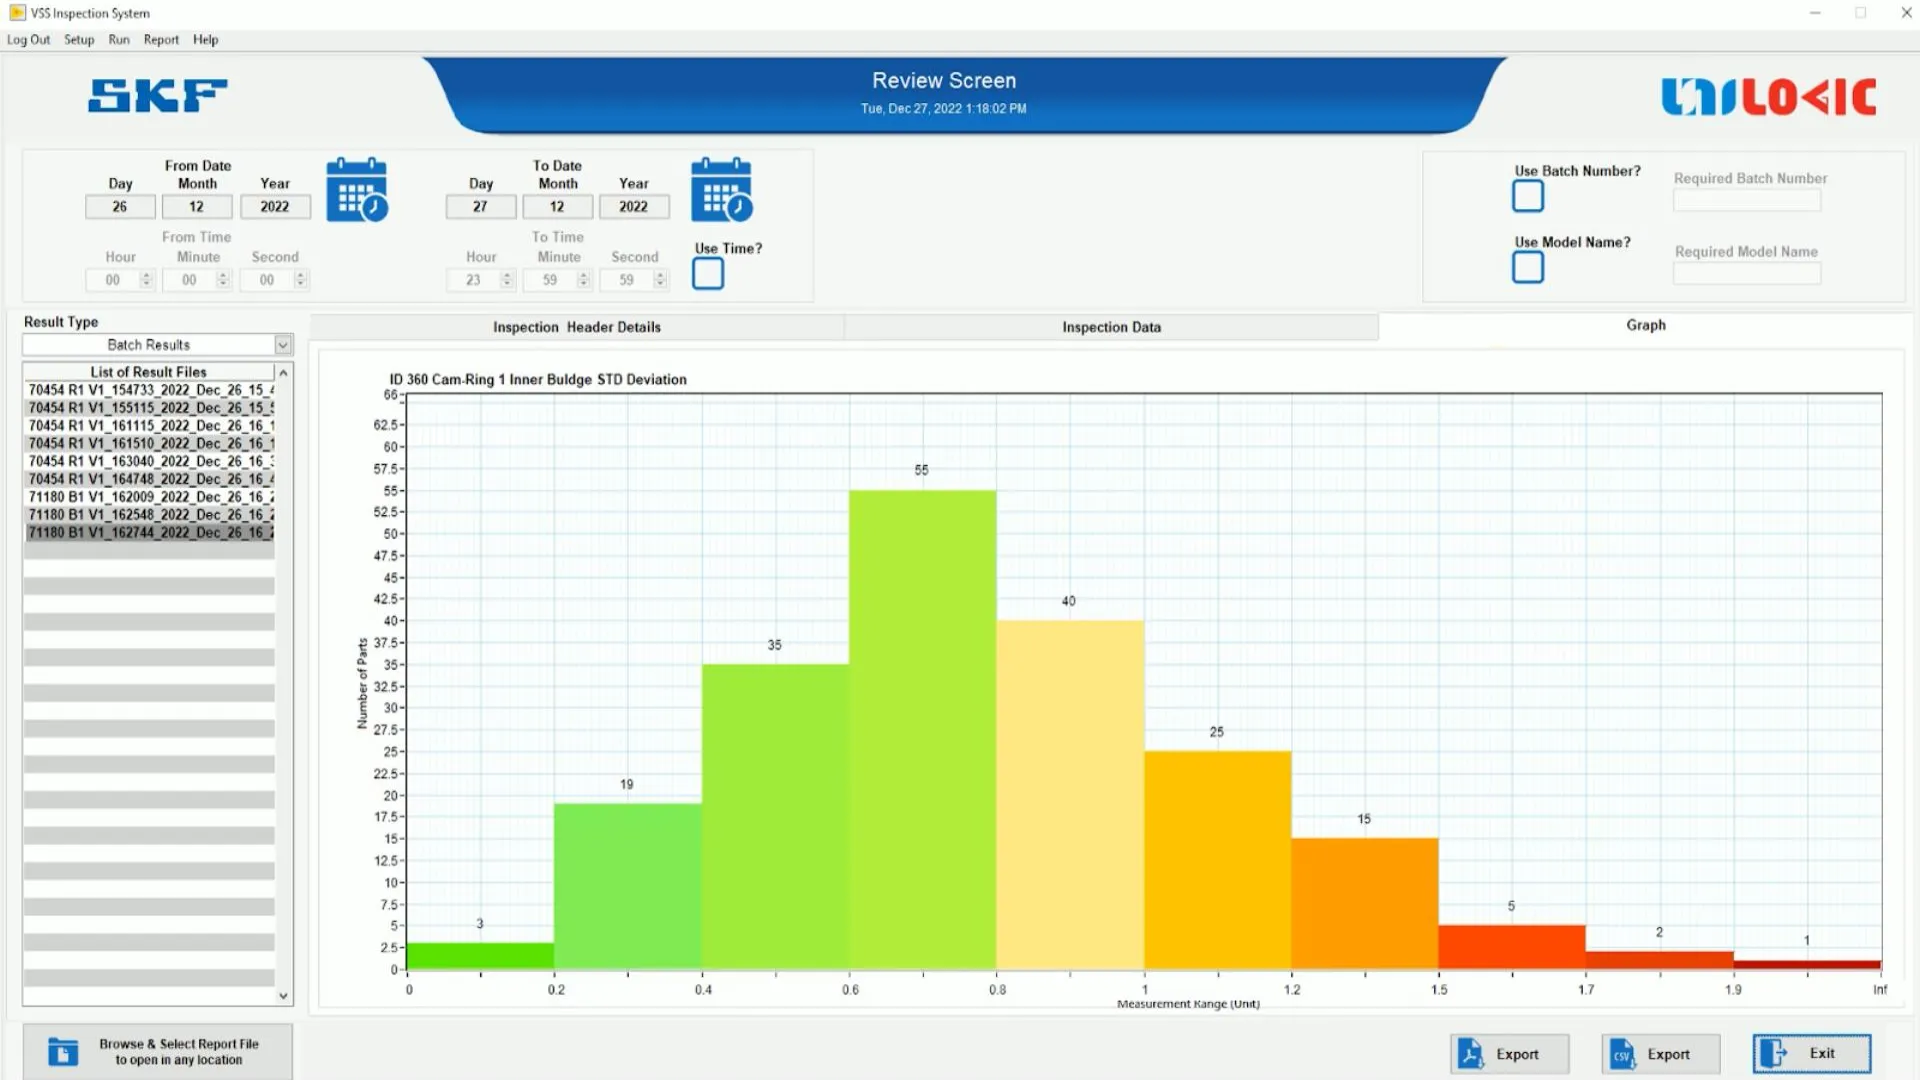The height and width of the screenshot is (1080, 1920).
Task: Open the Report menu
Action: coord(161,40)
